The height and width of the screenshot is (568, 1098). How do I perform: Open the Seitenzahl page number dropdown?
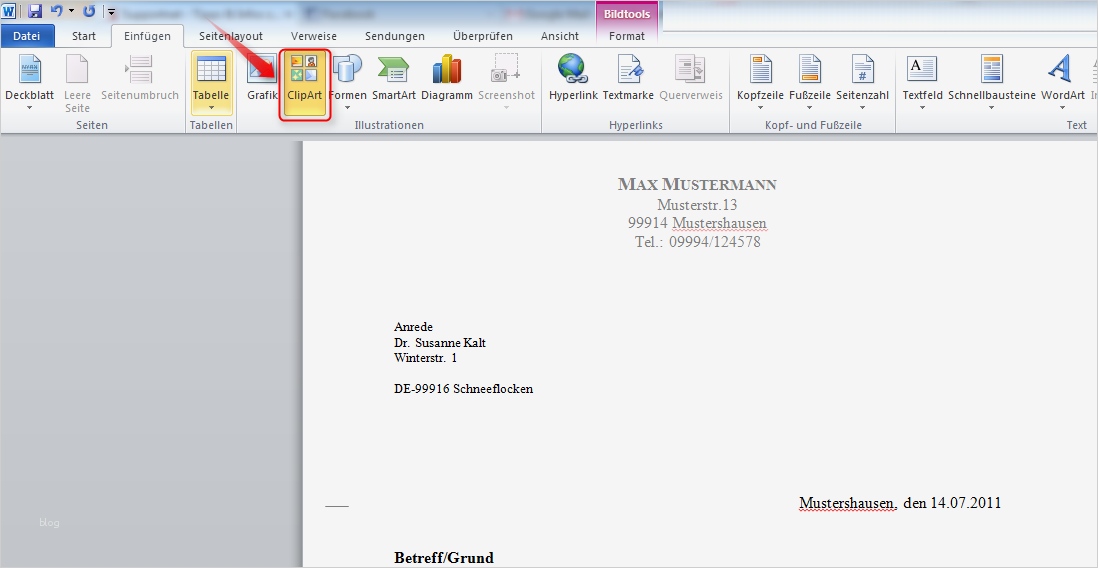862,106
